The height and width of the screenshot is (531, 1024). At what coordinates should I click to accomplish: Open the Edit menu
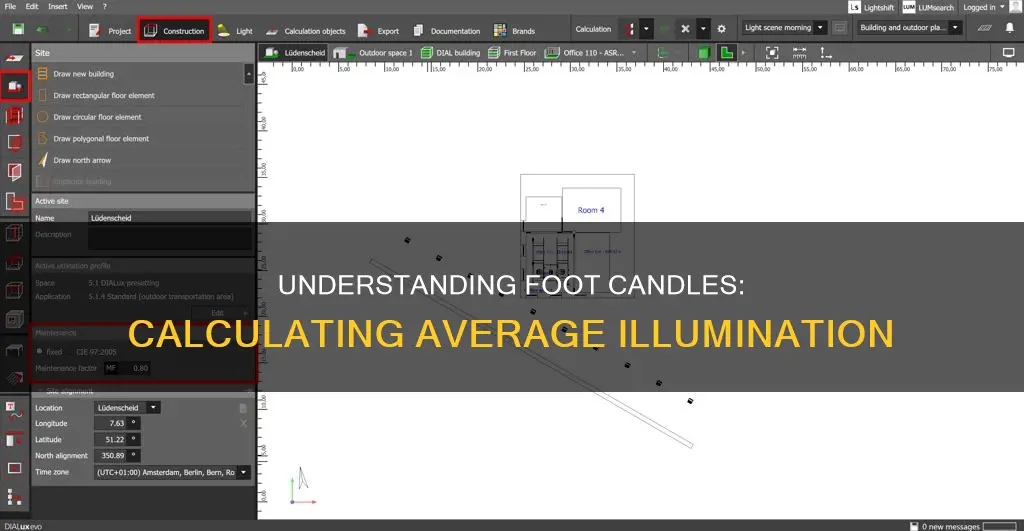pyautogui.click(x=32, y=7)
